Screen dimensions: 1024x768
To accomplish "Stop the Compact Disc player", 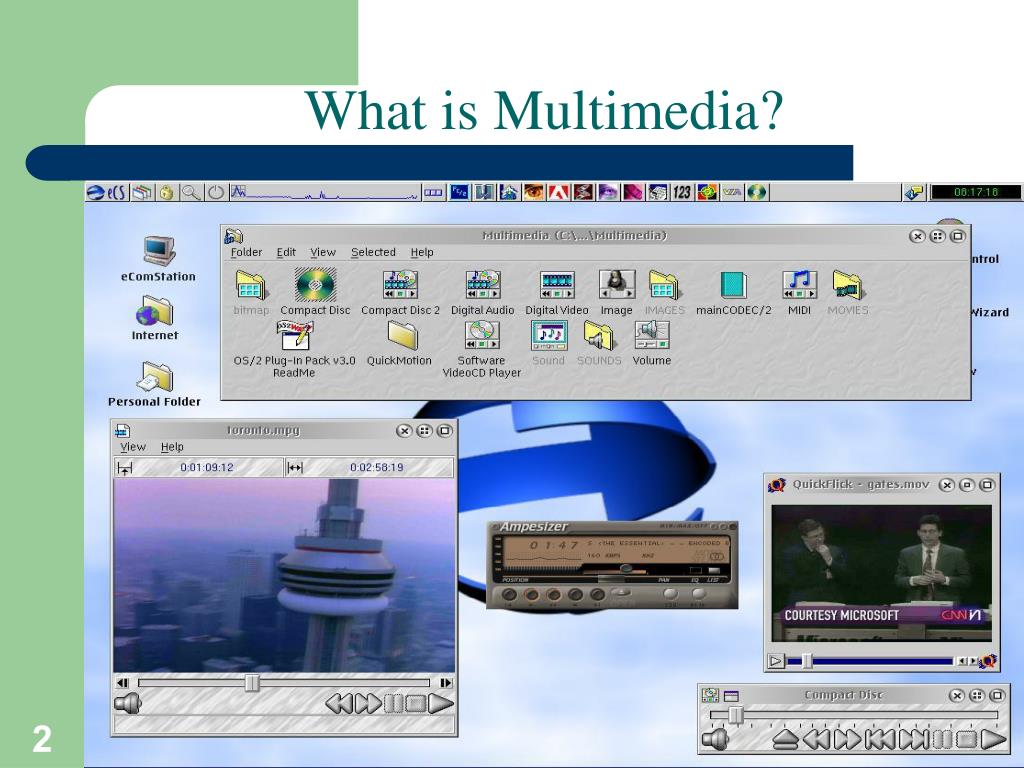I will click(967, 739).
